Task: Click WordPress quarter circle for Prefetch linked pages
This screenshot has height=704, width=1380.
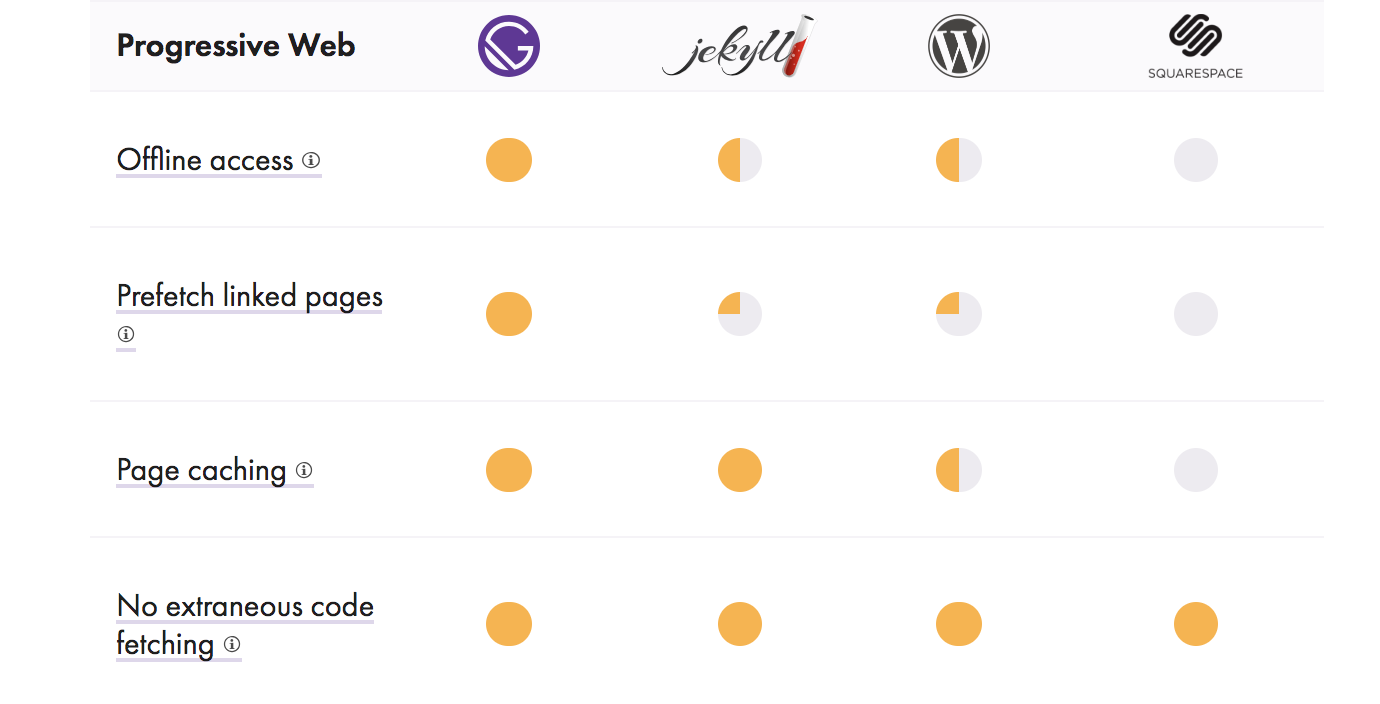Action: 959,314
